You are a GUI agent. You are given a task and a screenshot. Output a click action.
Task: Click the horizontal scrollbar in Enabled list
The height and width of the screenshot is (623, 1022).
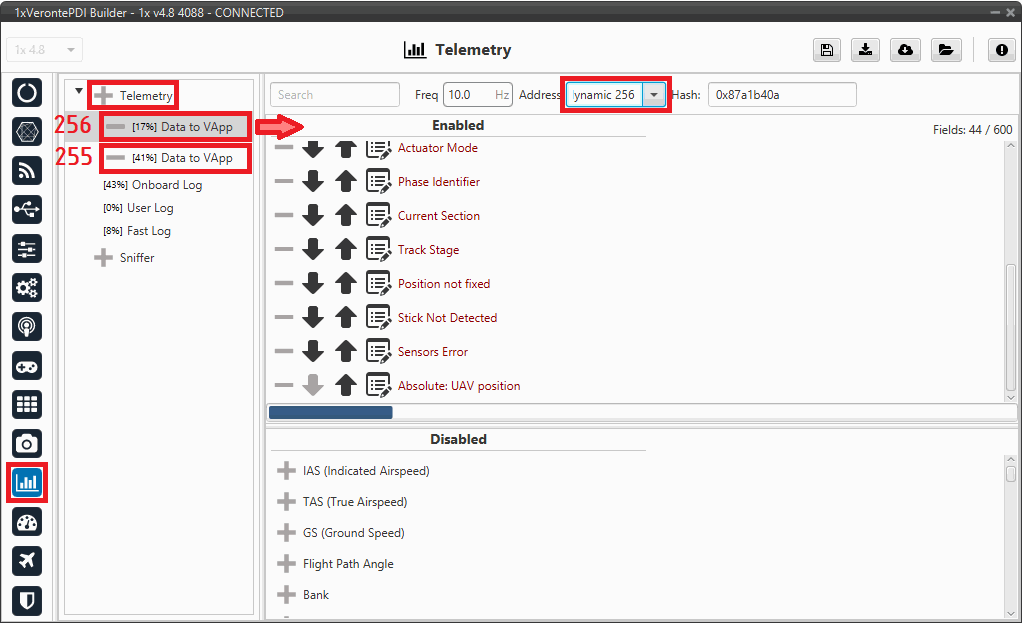(330, 412)
